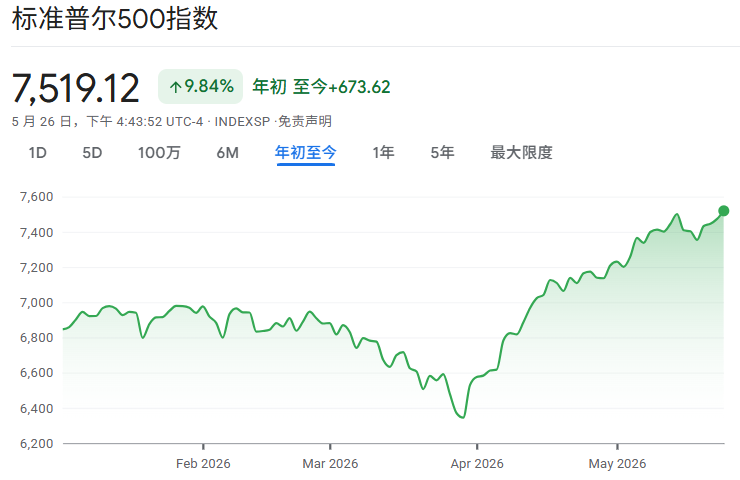Switch to the 5年 range tab
The image size is (740, 480).
[x=442, y=153]
